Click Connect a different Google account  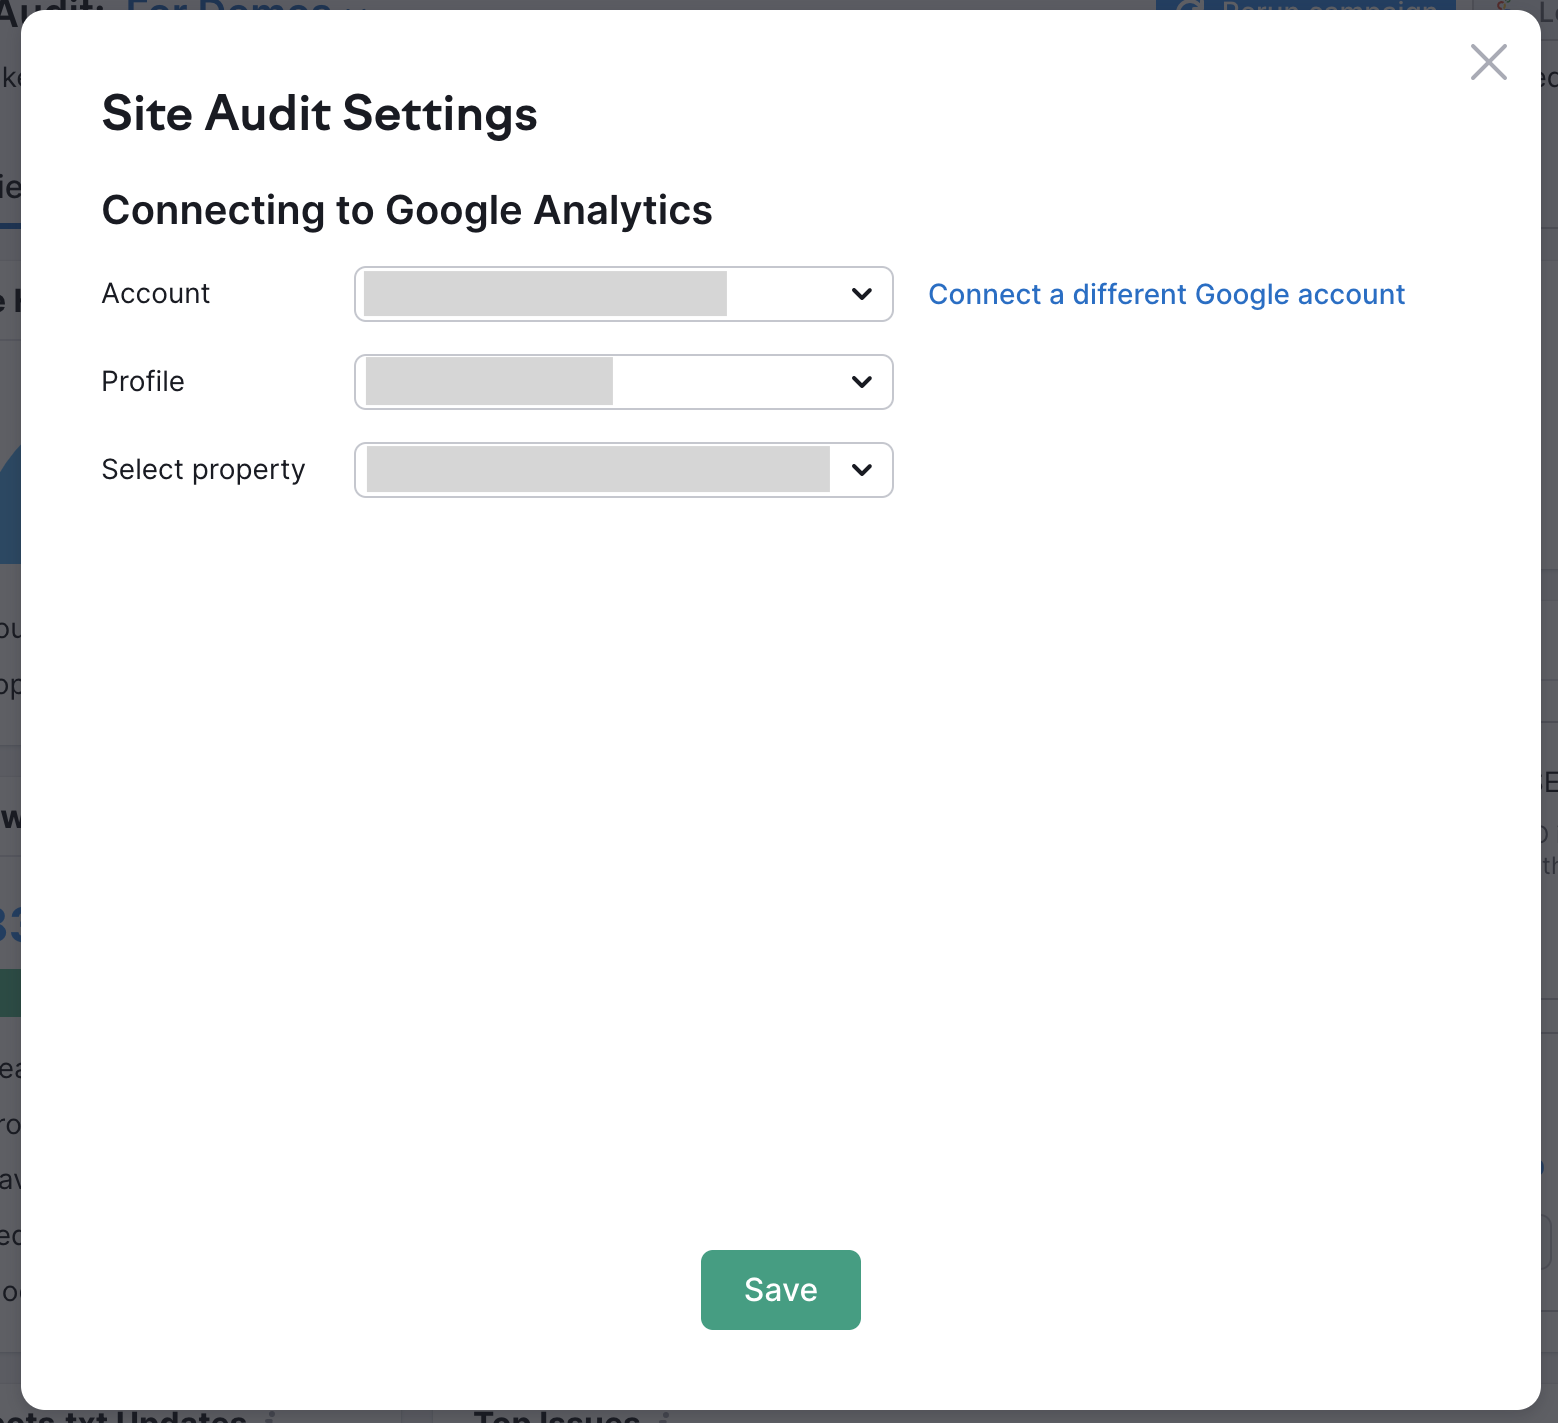[x=1166, y=294]
